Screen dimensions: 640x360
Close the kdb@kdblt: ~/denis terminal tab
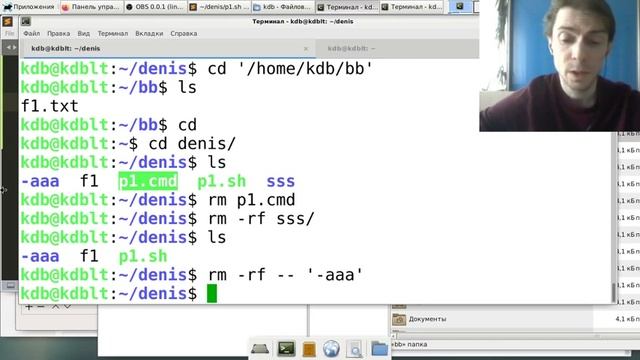pyautogui.click(x=306, y=49)
